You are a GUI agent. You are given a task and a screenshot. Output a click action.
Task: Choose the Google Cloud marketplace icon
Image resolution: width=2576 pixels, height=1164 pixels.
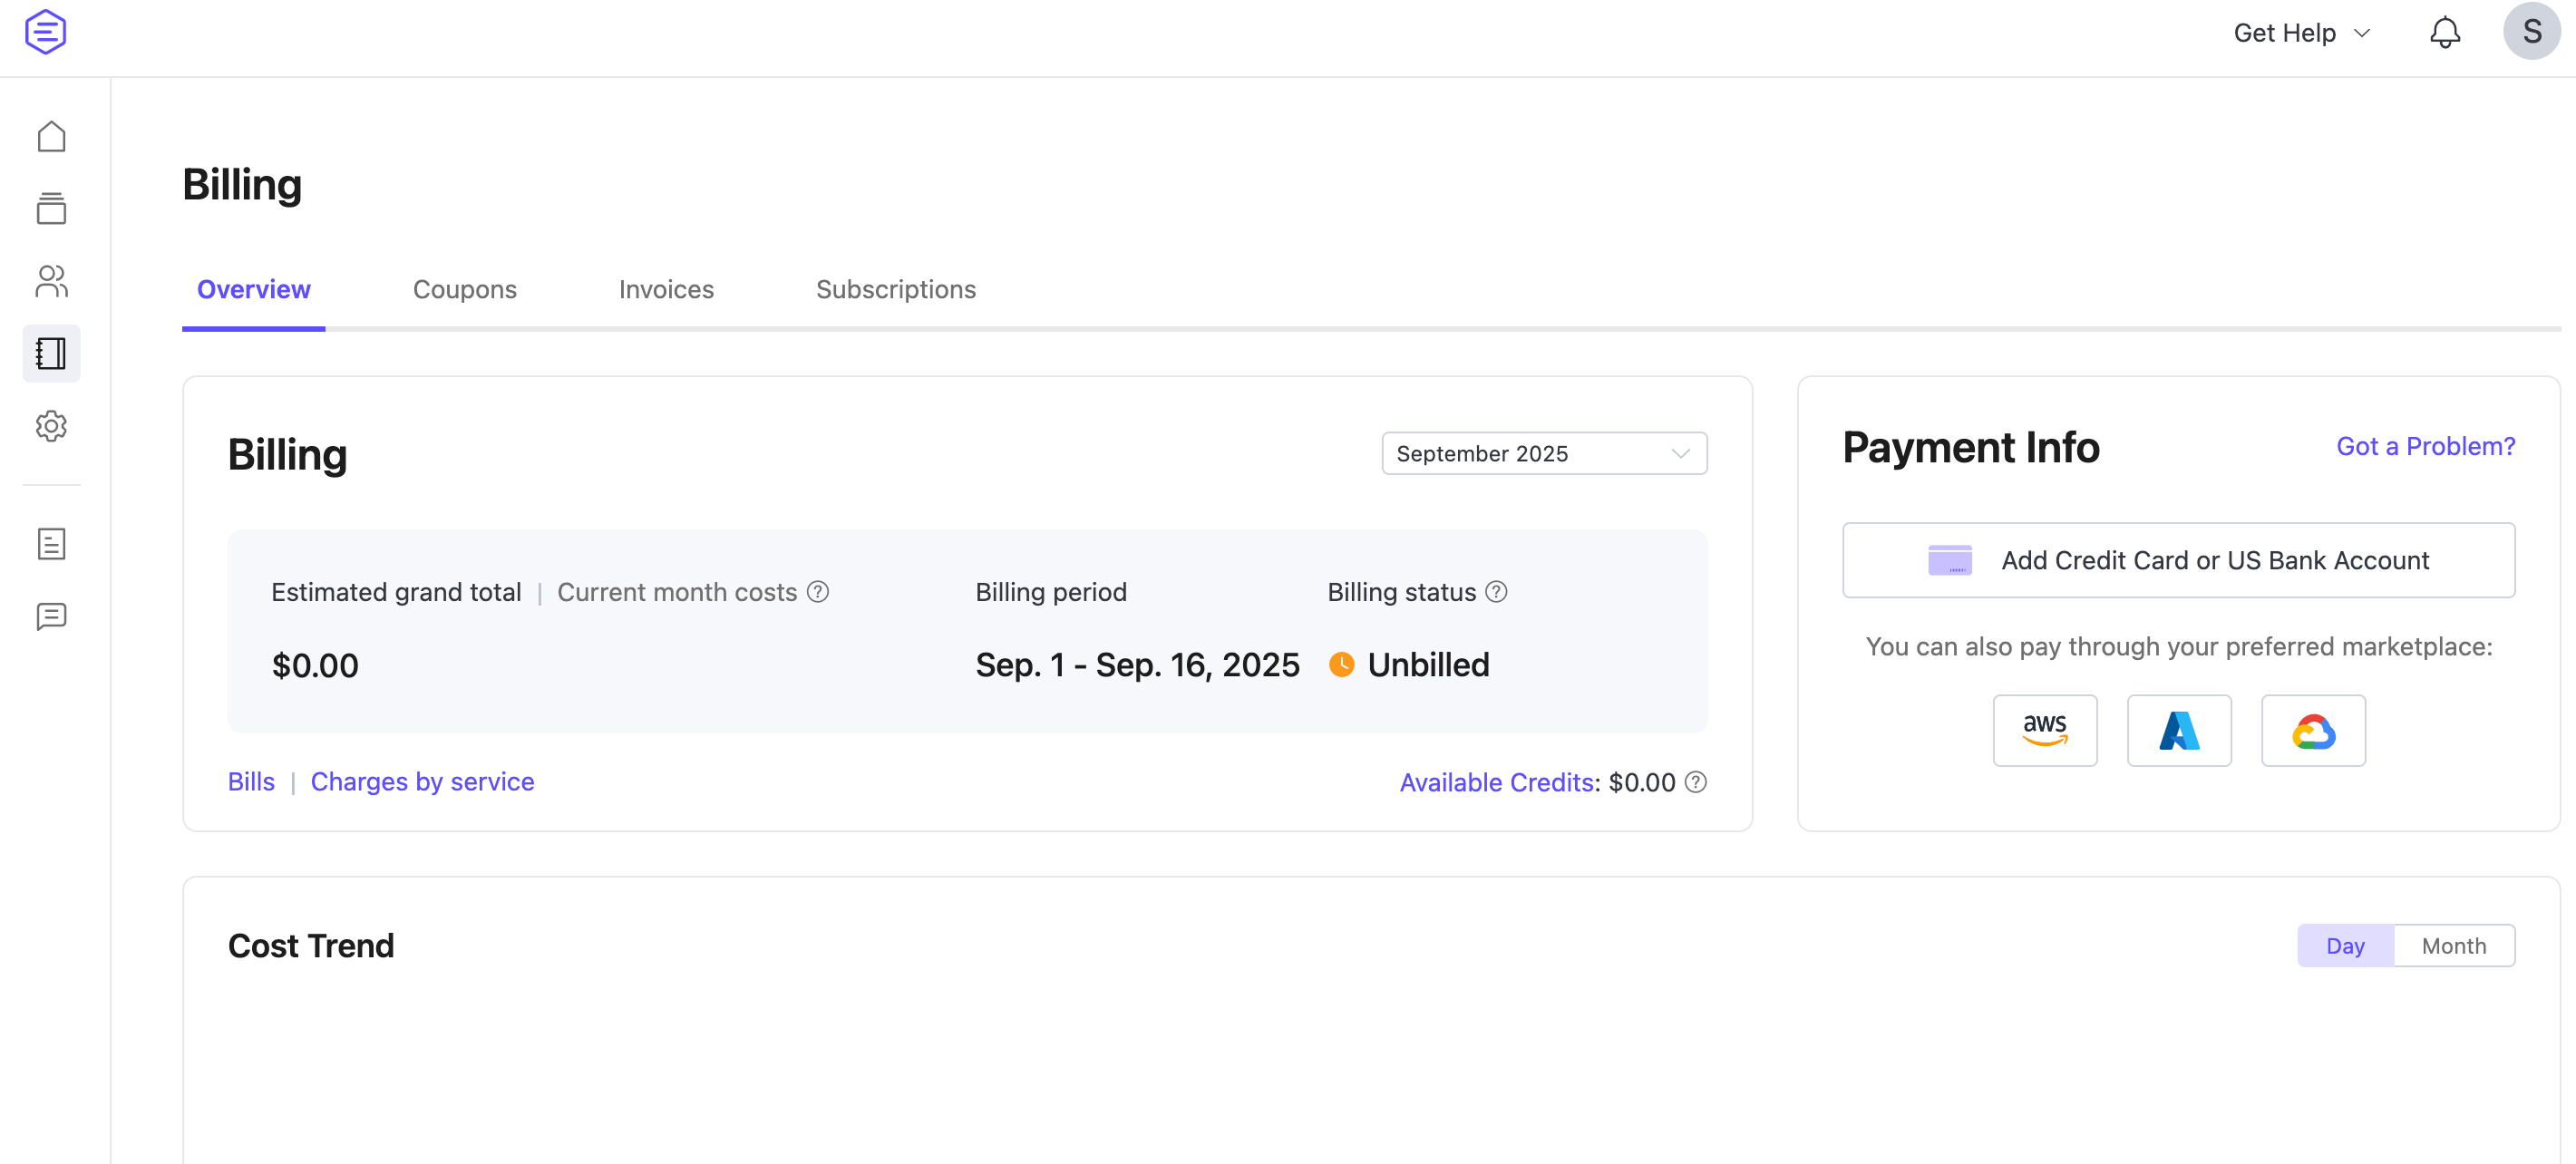2312,730
